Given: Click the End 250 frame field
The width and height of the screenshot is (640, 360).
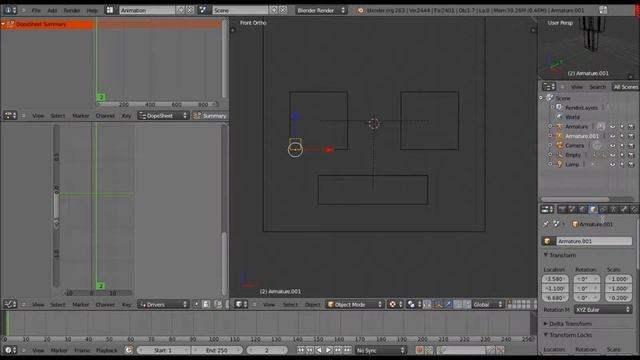Looking at the screenshot, I should pos(217,350).
